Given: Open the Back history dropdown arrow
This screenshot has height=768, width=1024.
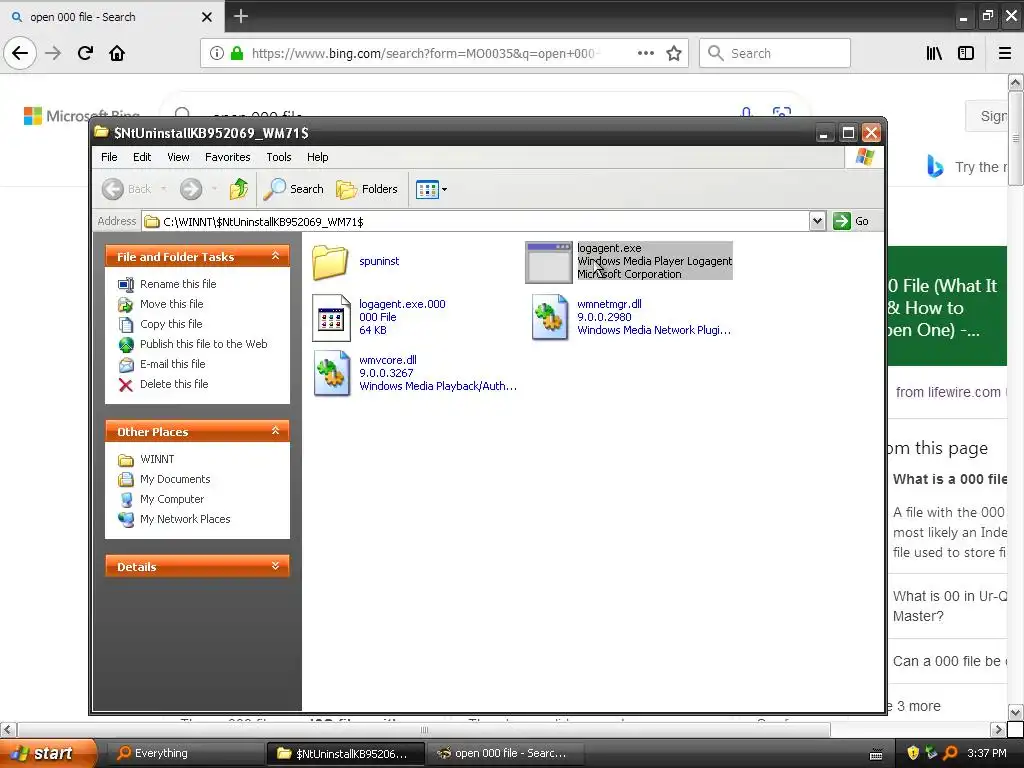Looking at the screenshot, I should pos(163,189).
